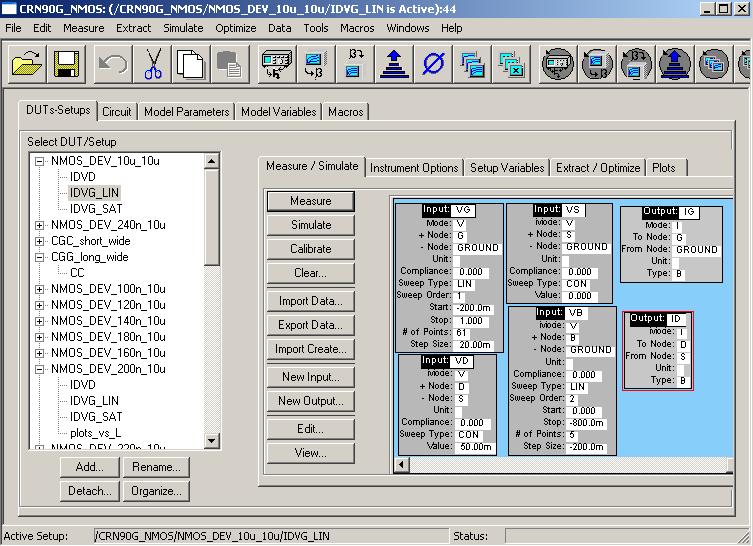Screen dimensions: 753x546
Task: Click the round Simulate-all icon
Action: (597, 64)
